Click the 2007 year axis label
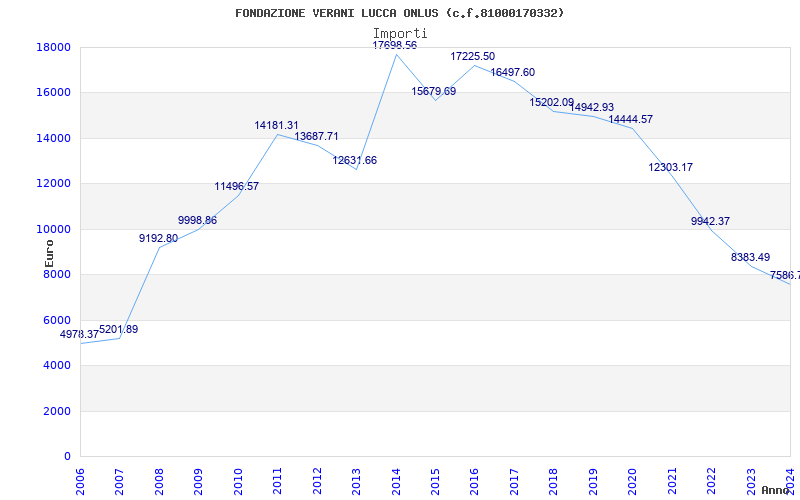The width and height of the screenshot is (800, 500). [x=119, y=481]
